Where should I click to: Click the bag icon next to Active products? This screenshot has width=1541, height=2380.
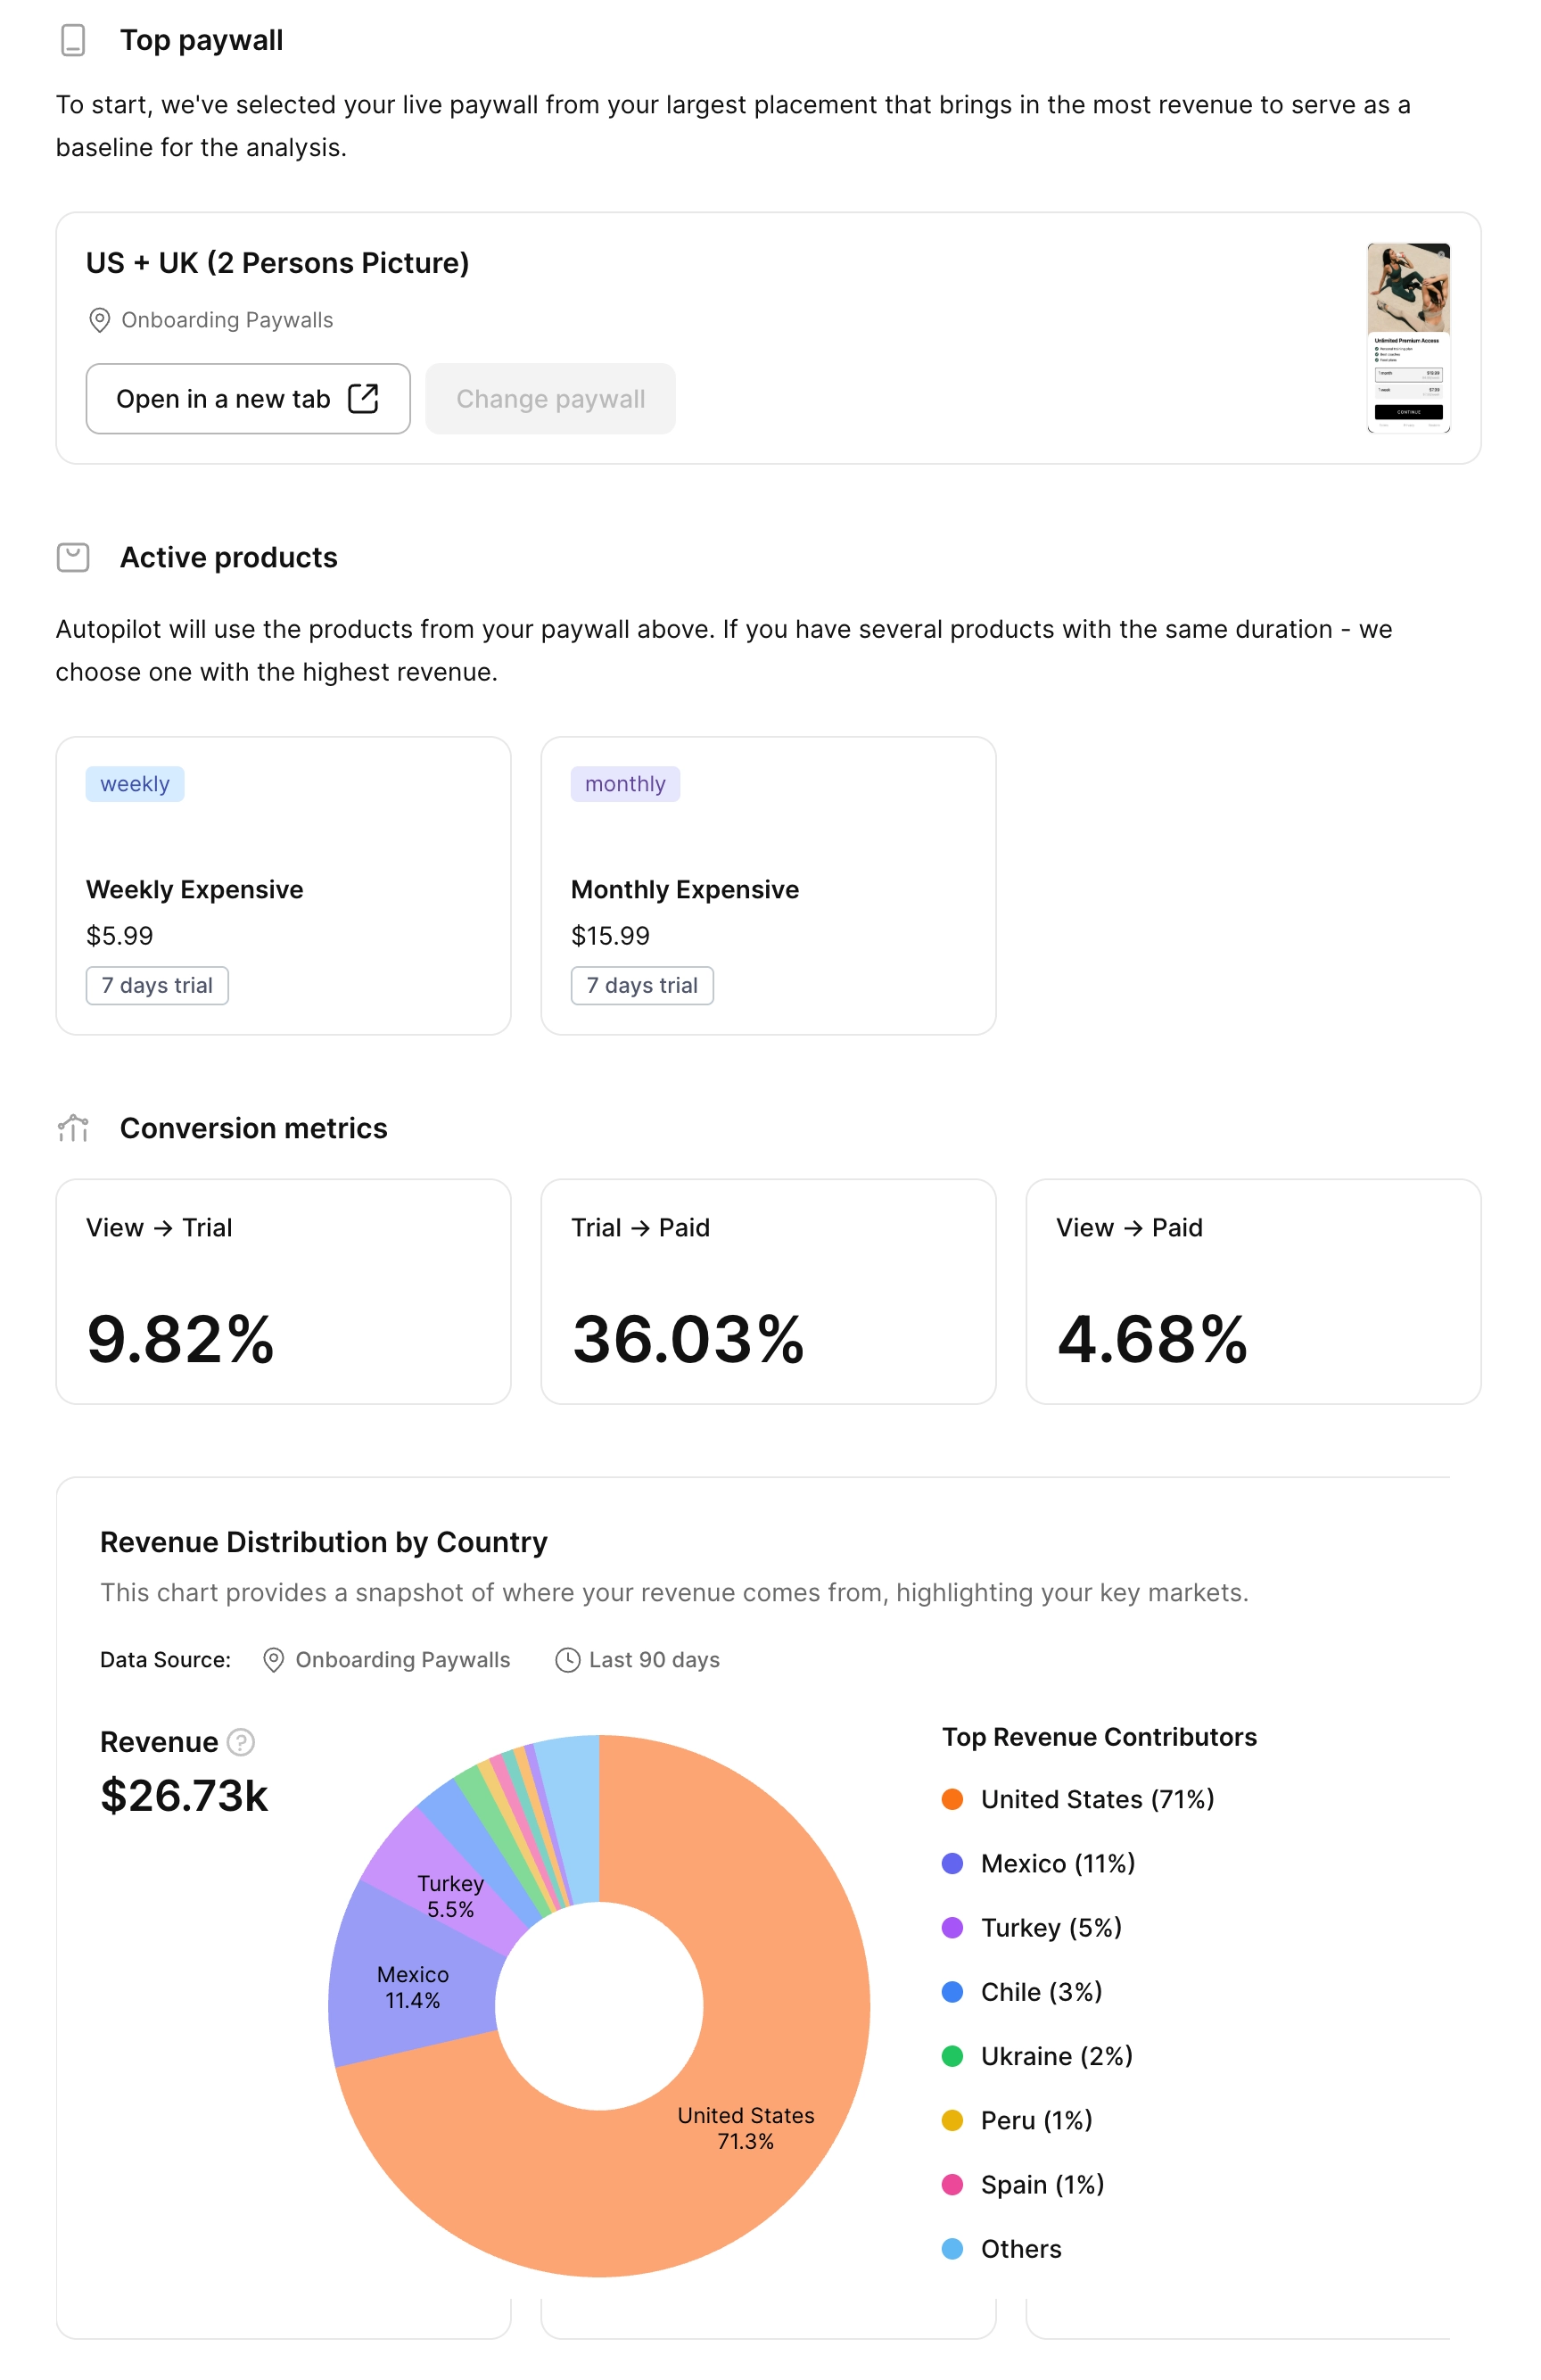pyautogui.click(x=72, y=558)
